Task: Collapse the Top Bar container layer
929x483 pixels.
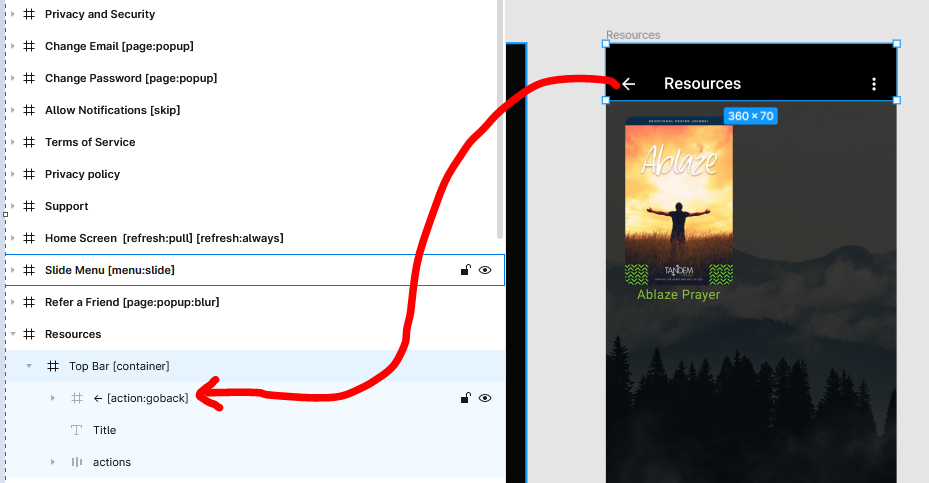Action: pos(29,366)
